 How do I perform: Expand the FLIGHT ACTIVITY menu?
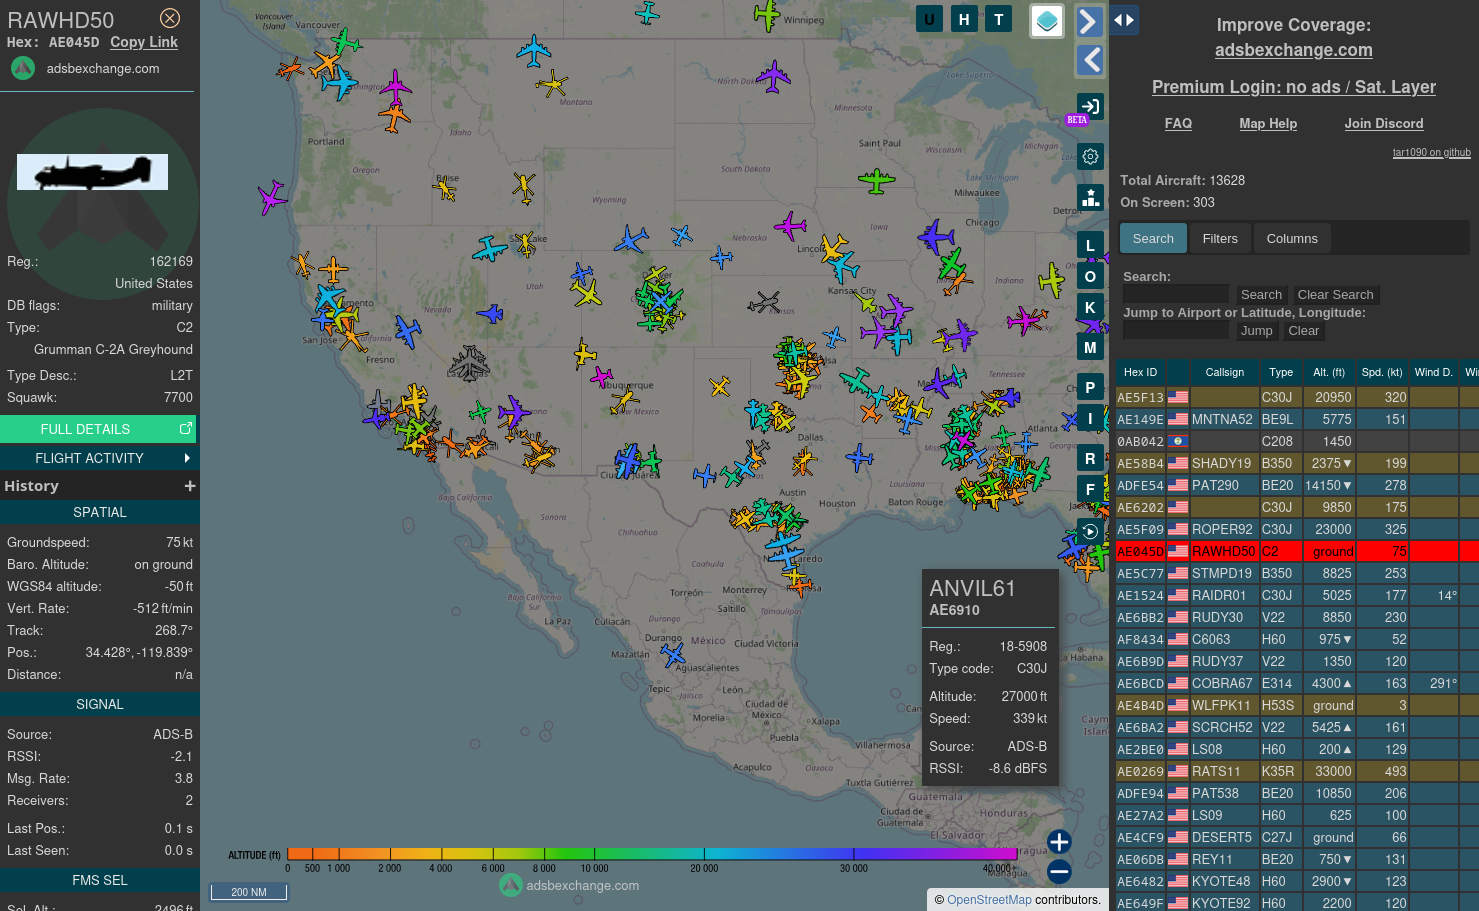point(98,458)
